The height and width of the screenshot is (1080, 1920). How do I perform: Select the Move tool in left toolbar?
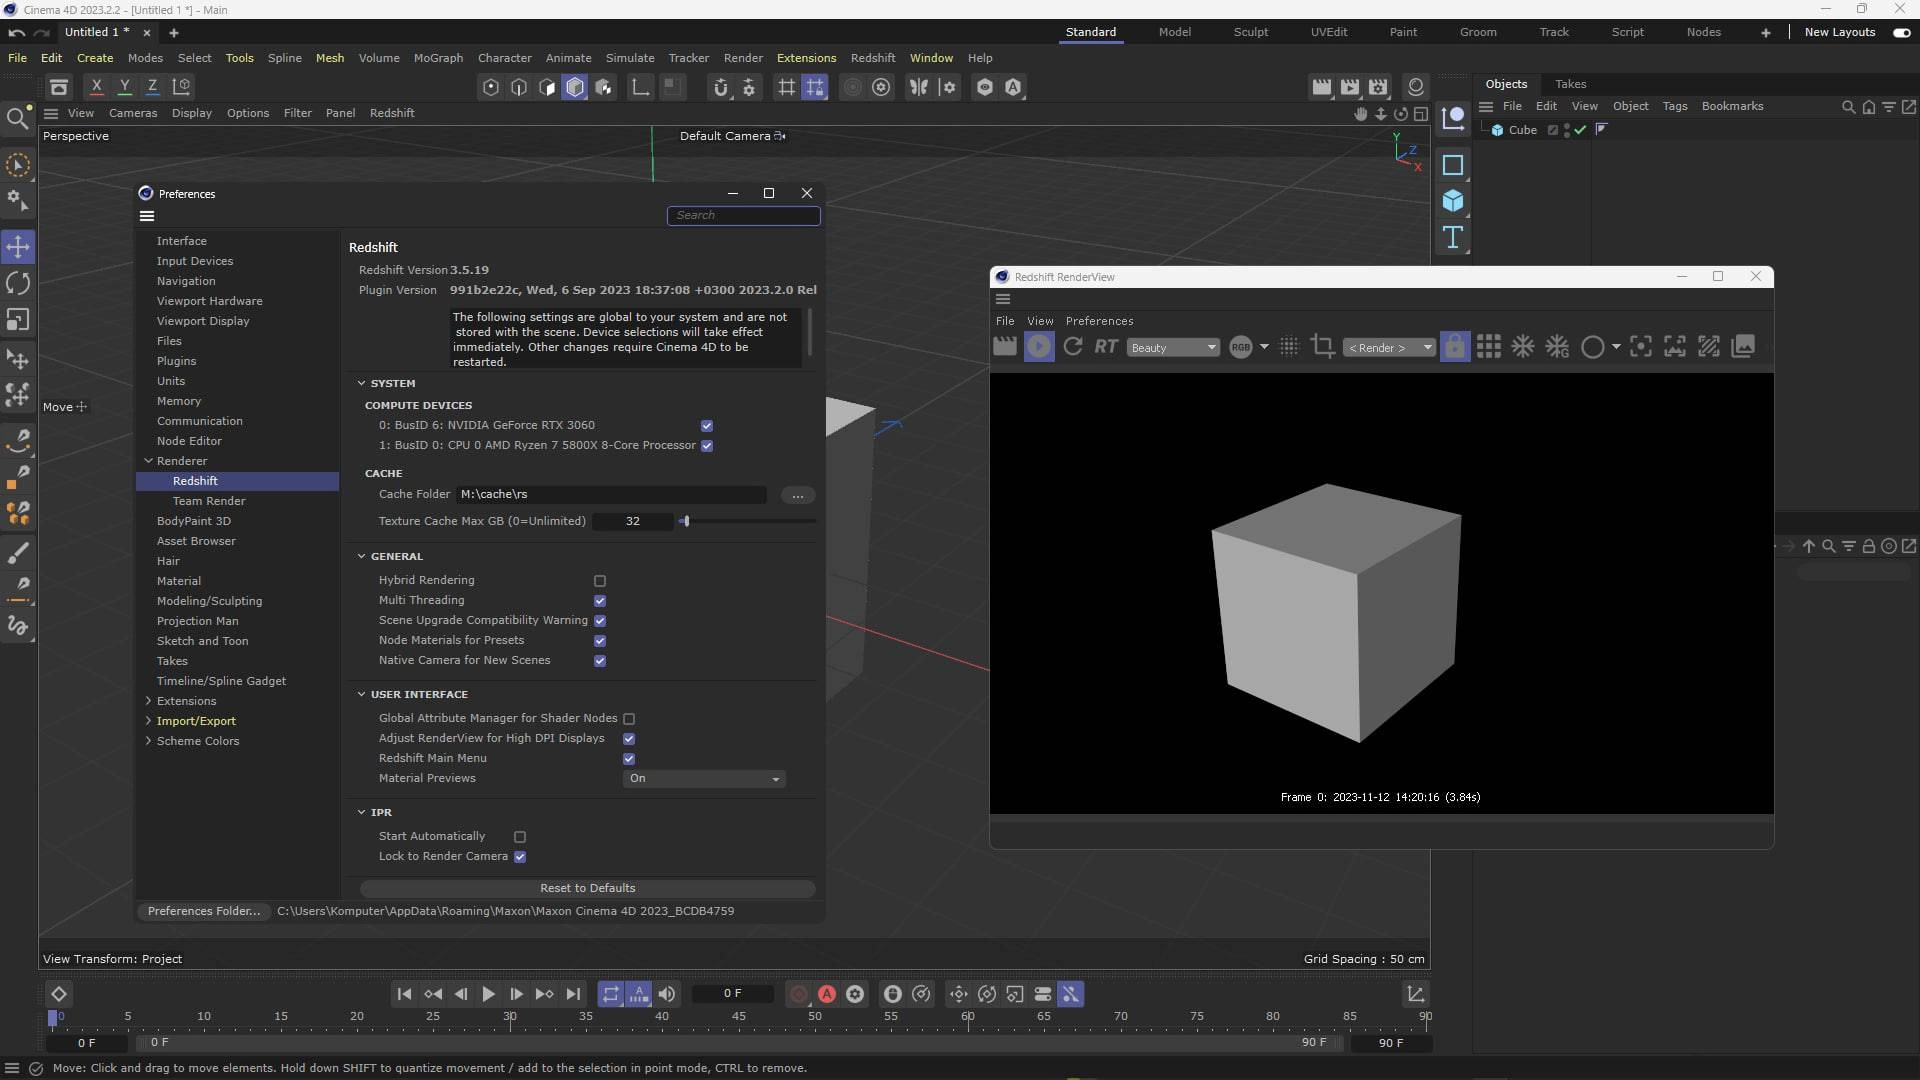18,246
